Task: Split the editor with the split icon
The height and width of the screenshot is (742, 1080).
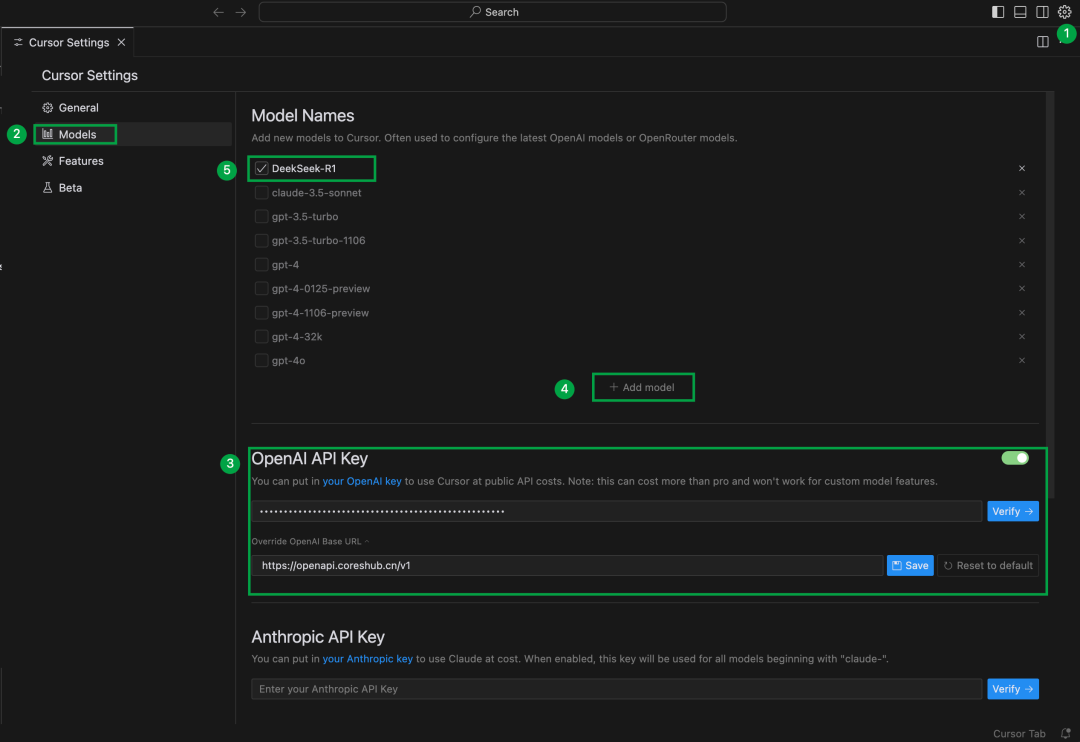Action: click(1042, 42)
